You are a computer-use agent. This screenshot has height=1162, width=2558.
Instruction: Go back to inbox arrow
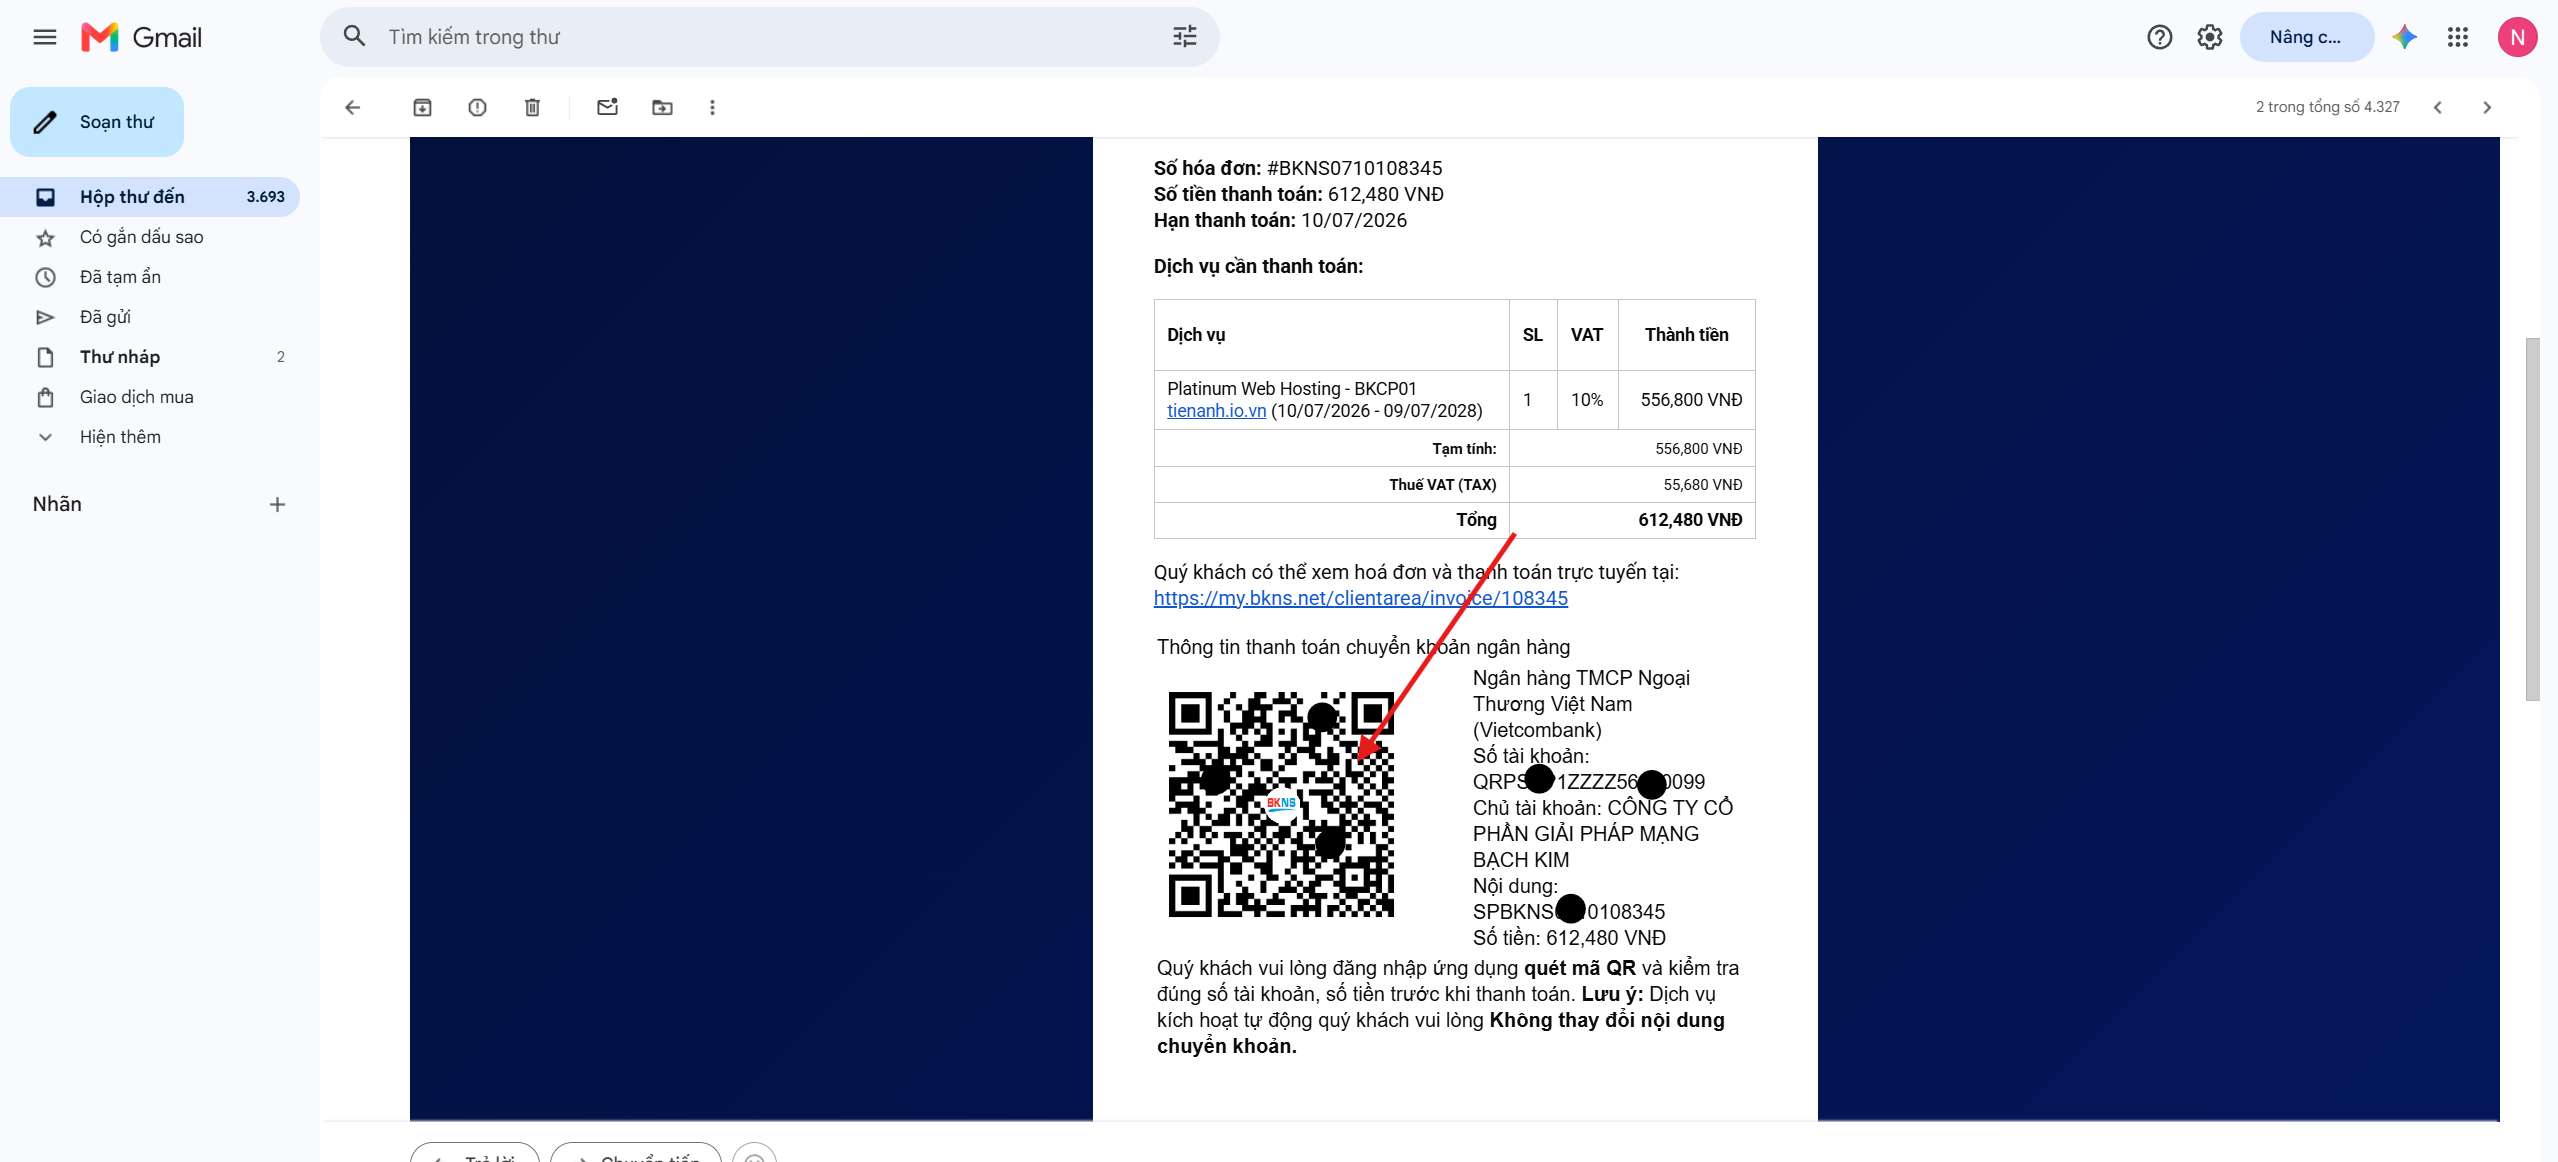pyautogui.click(x=352, y=107)
